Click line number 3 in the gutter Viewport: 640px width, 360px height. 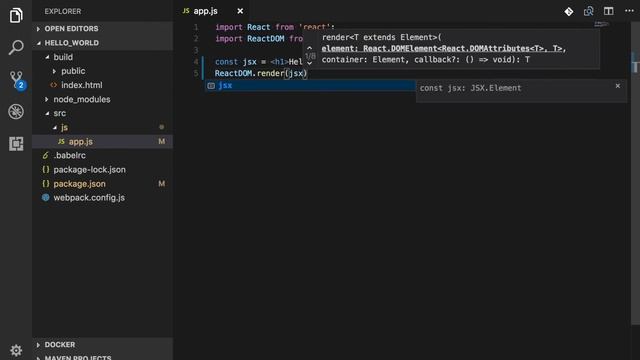pyautogui.click(x=196, y=50)
